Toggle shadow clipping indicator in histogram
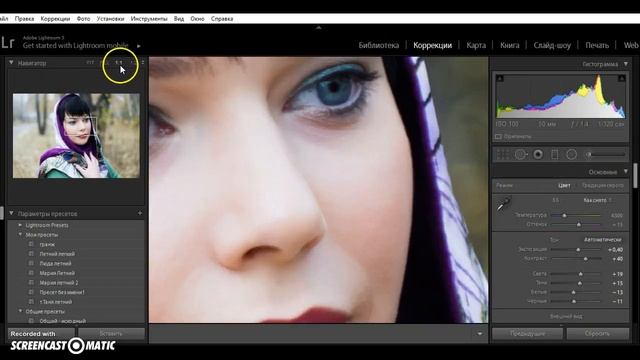Image resolution: width=640 pixels, height=360 pixels. (x=500, y=78)
